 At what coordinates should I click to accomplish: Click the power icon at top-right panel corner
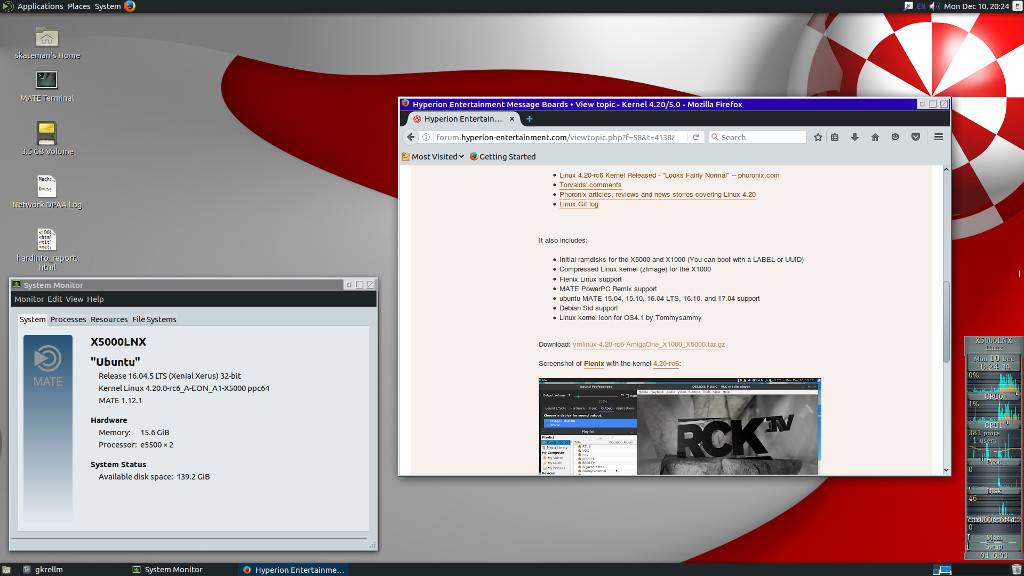(1017, 6)
